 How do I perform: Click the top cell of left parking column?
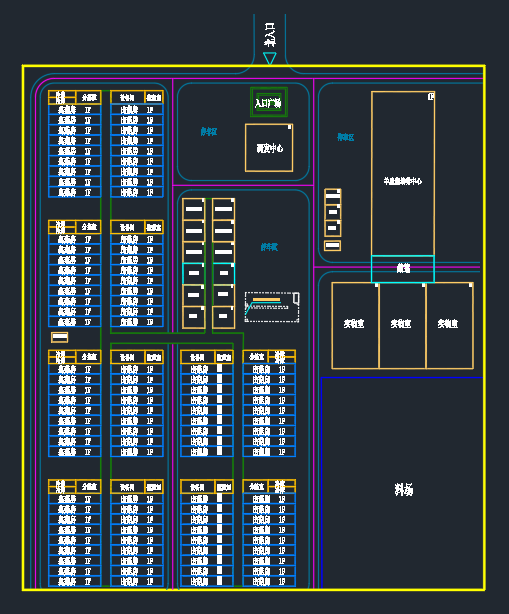(193, 209)
